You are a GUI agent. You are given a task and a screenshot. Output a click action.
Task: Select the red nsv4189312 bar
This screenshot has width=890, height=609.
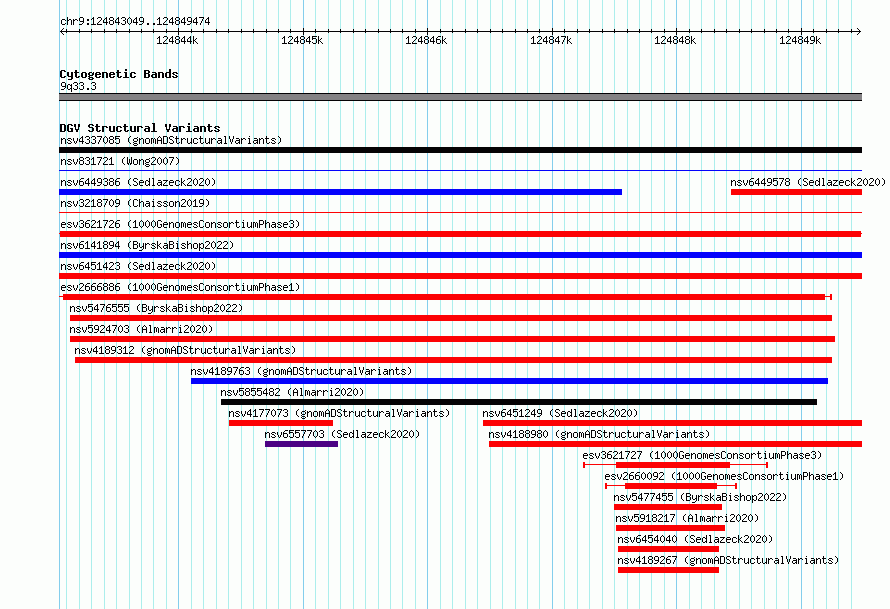(x=454, y=360)
